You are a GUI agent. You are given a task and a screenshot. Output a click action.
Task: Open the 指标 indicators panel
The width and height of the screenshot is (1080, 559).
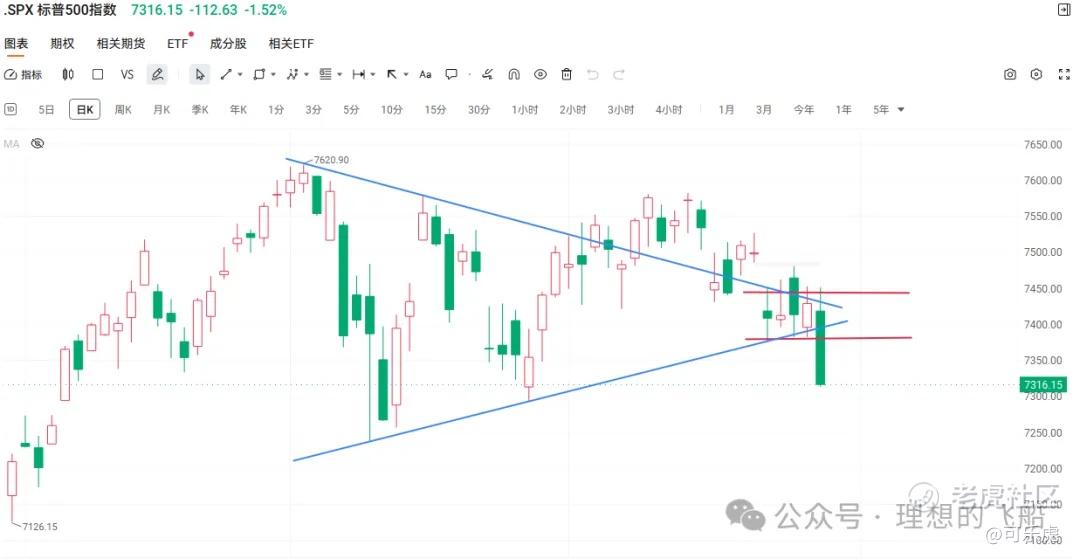pos(23,74)
